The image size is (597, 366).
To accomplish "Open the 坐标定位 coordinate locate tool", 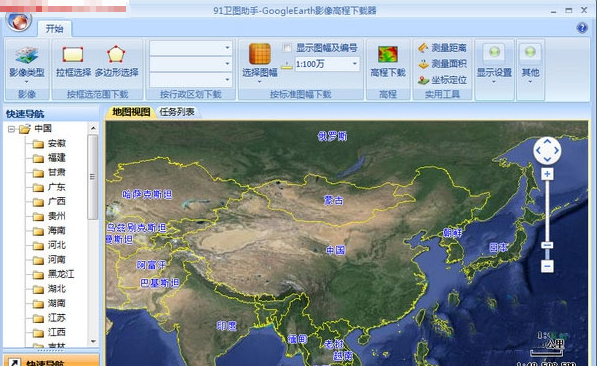I will click(x=442, y=80).
